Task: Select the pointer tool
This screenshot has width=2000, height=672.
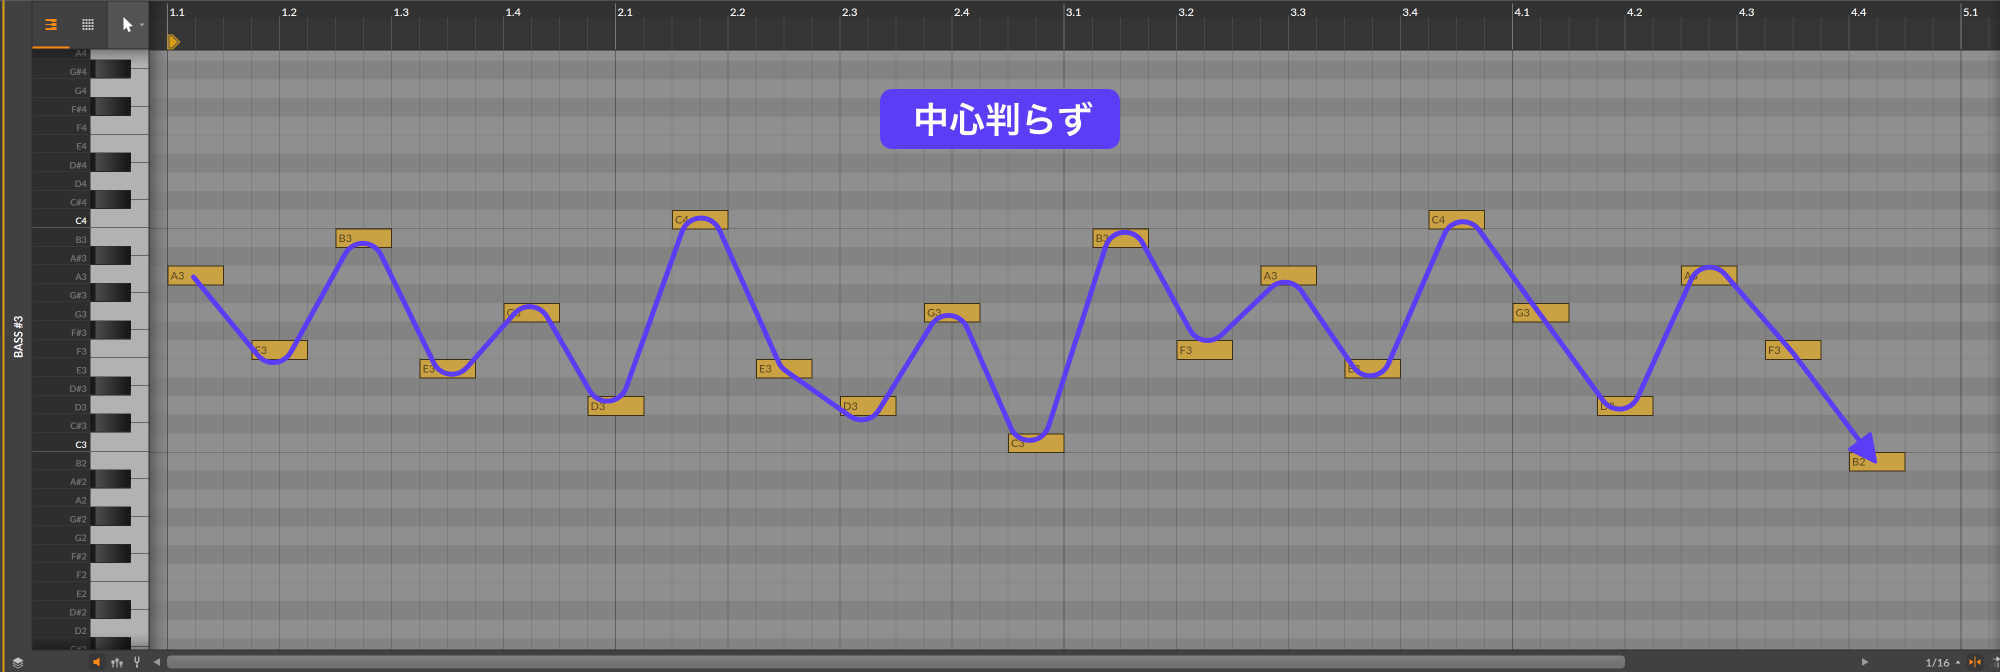Action: pyautogui.click(x=126, y=25)
